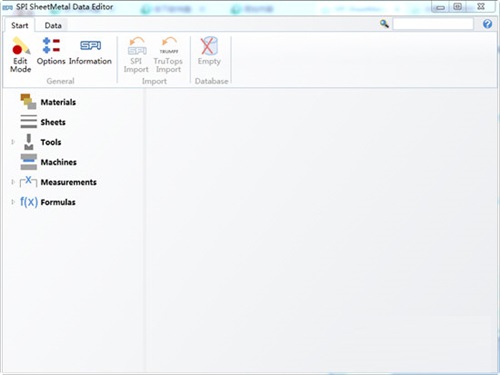
Task: Click the Empty database icon
Action: coord(209,46)
